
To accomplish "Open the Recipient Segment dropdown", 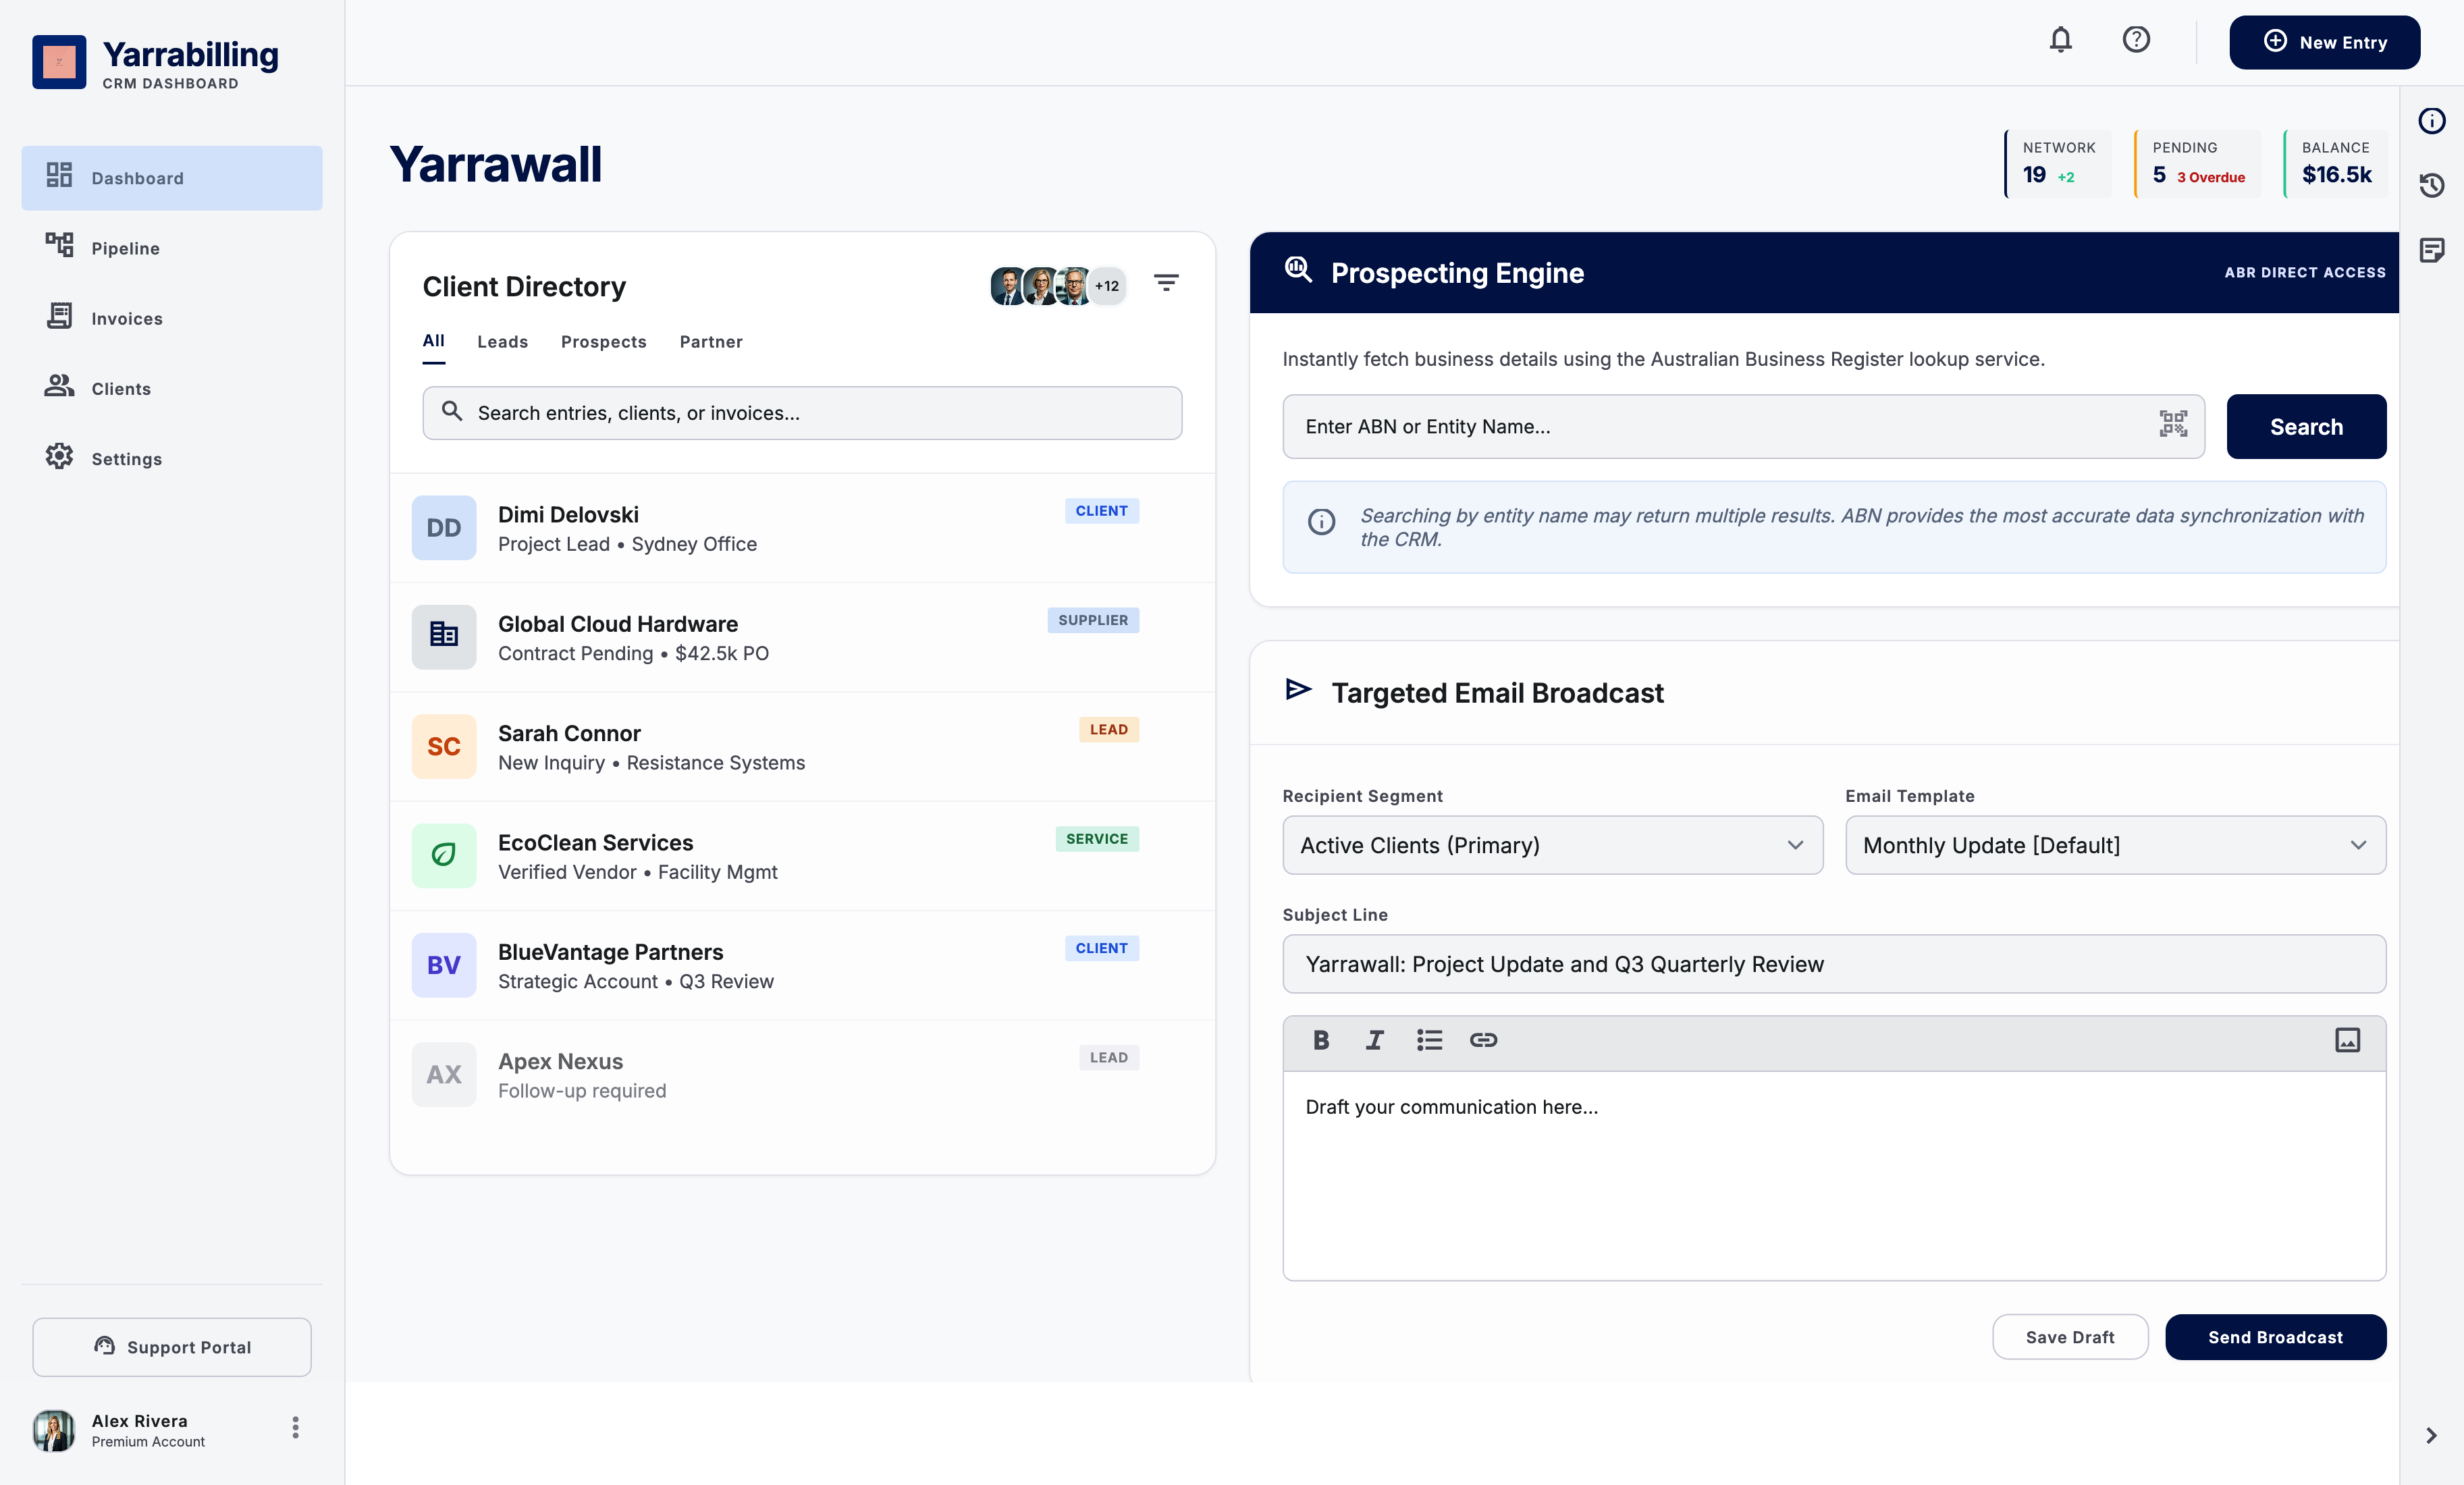I will (x=1552, y=845).
